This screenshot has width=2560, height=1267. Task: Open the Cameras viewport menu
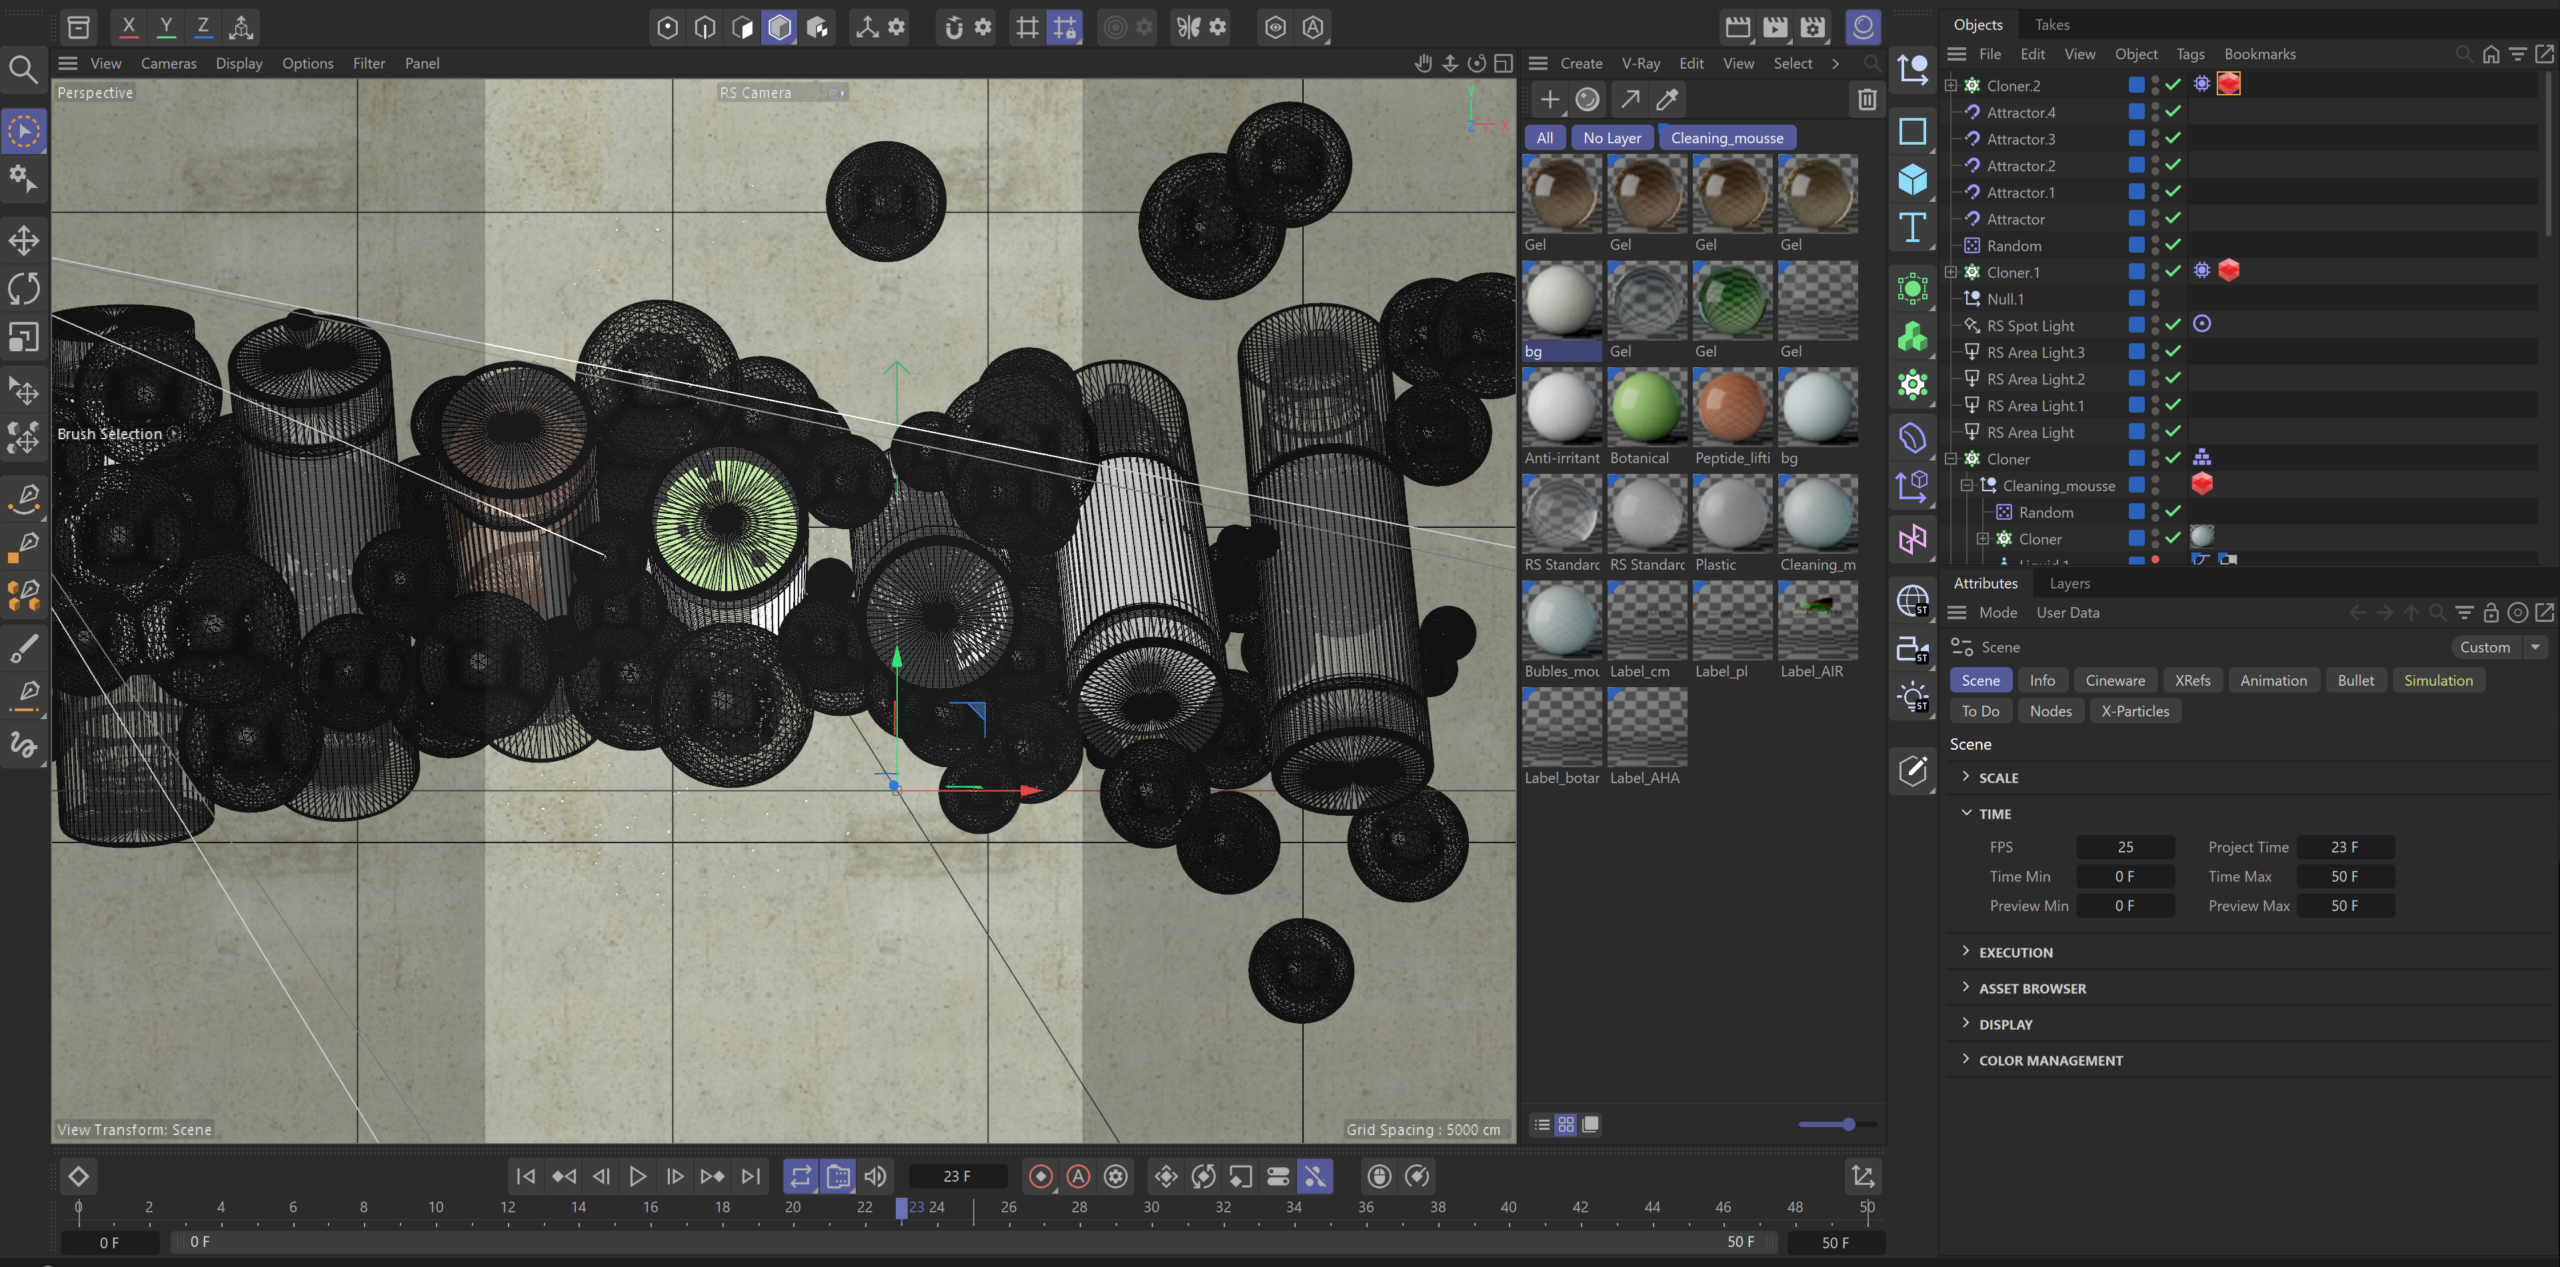pyautogui.click(x=168, y=63)
